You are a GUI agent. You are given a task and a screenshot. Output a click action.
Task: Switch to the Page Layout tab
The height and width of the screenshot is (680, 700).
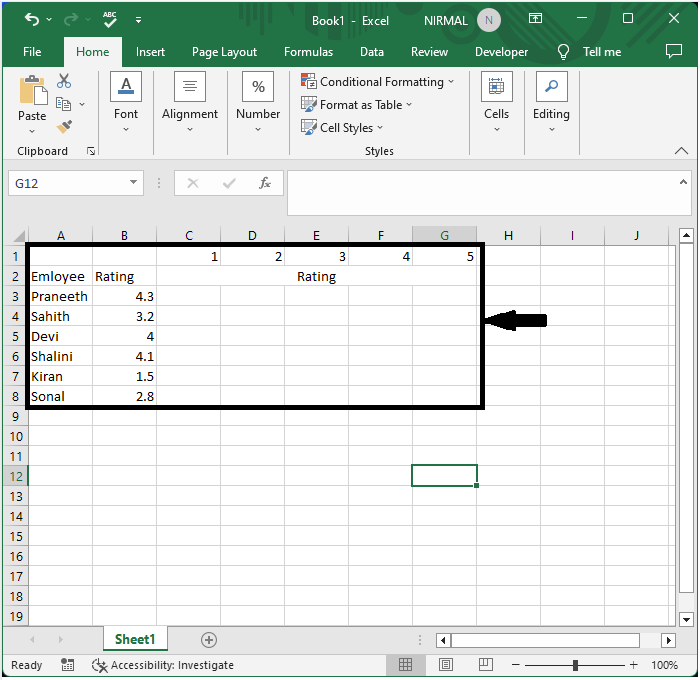click(x=224, y=52)
